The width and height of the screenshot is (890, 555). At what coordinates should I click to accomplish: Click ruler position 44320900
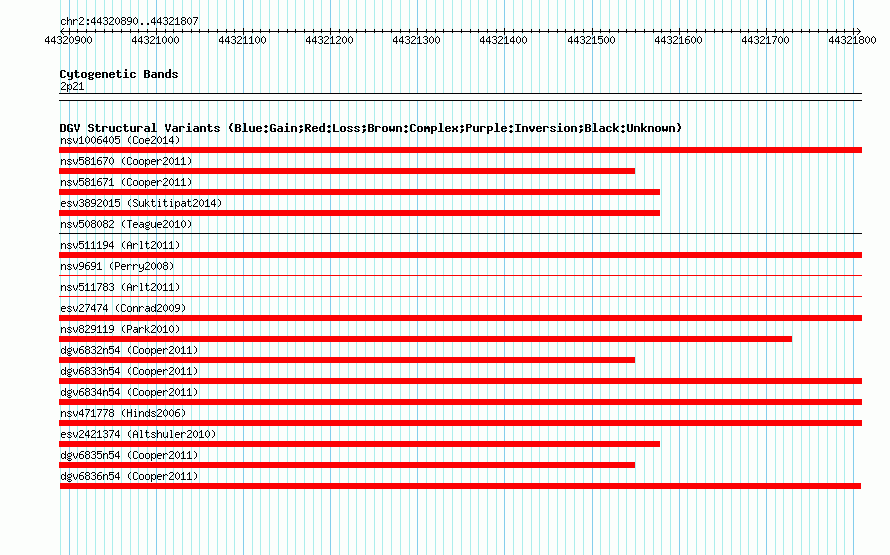click(x=68, y=40)
